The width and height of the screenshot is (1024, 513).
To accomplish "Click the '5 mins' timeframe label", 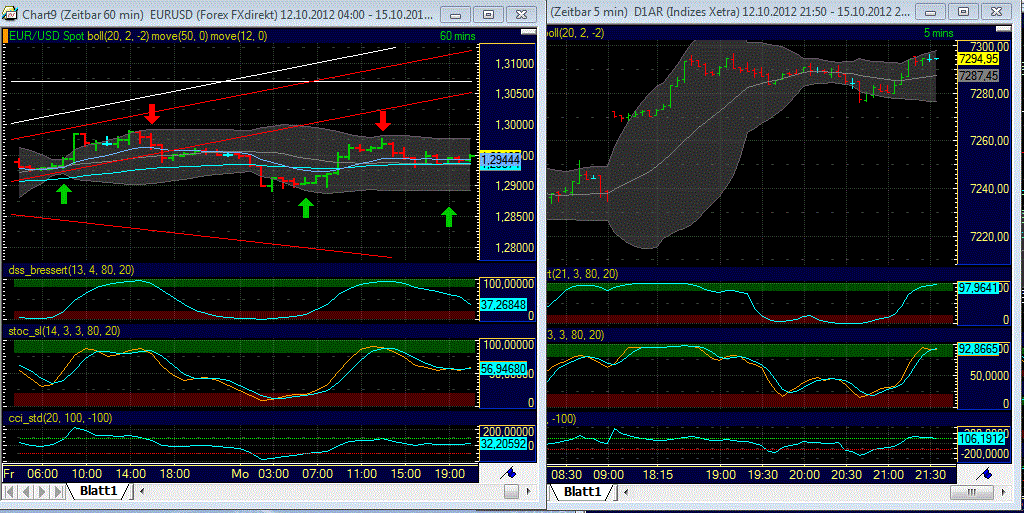I will click(x=938, y=33).
